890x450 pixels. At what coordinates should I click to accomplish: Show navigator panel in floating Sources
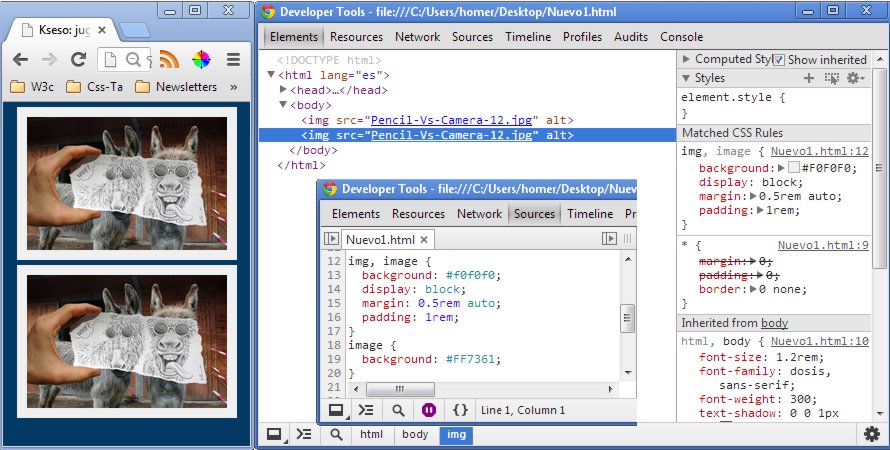[331, 239]
